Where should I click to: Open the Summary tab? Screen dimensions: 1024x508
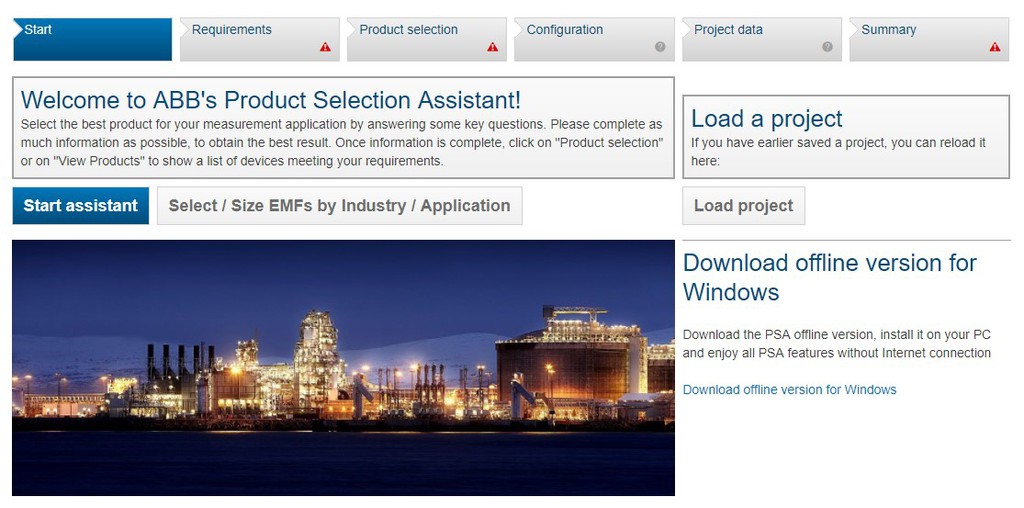929,39
